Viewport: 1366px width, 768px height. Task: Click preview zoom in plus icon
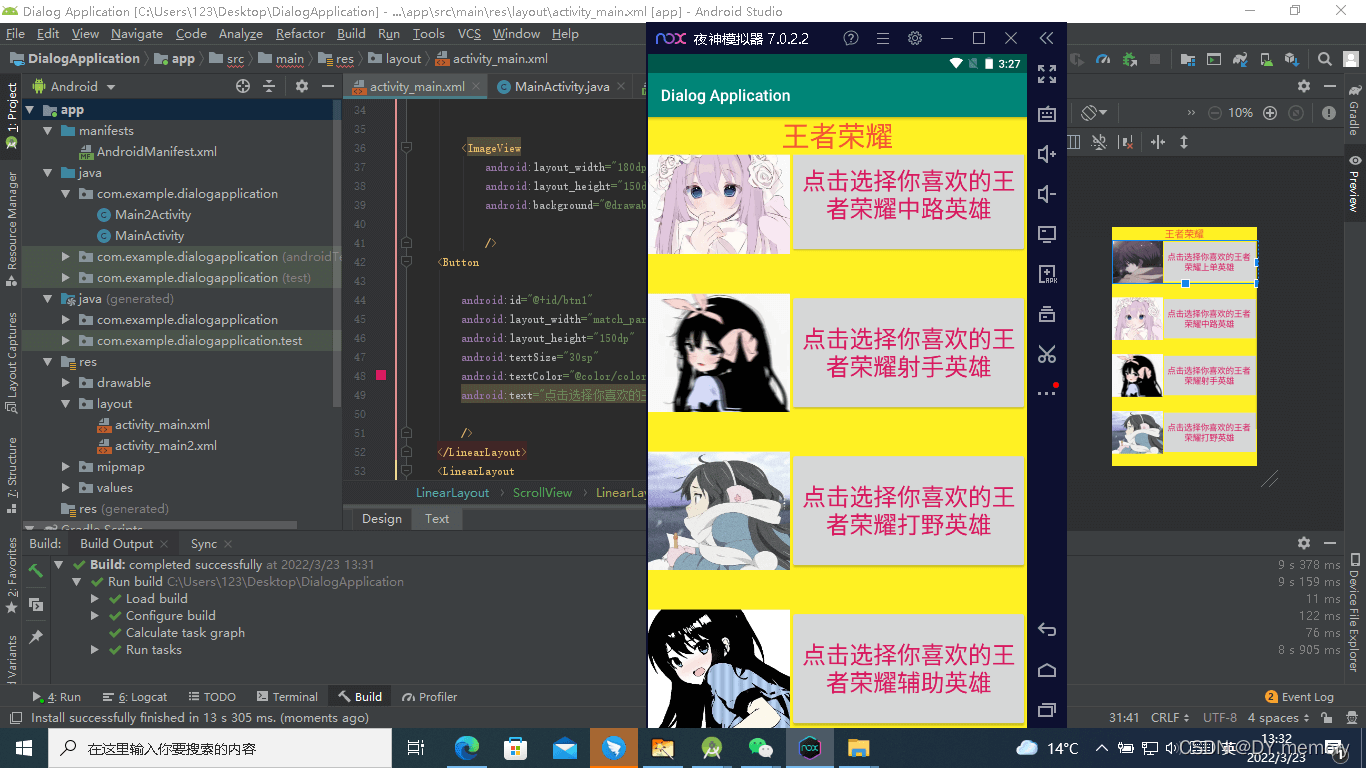(1270, 113)
